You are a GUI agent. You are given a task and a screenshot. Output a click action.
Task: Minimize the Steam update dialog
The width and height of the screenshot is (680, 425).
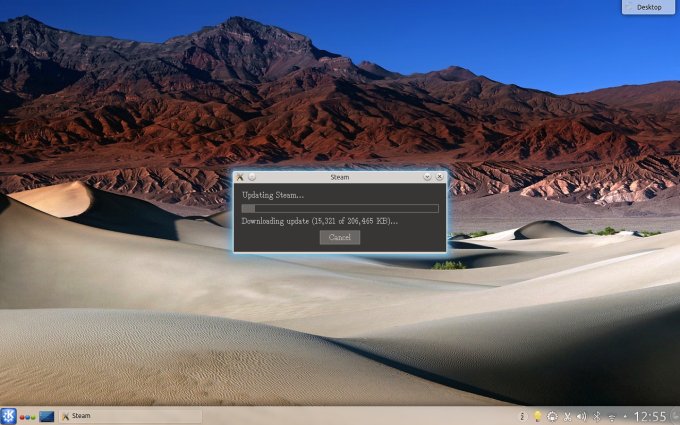pyautogui.click(x=427, y=177)
